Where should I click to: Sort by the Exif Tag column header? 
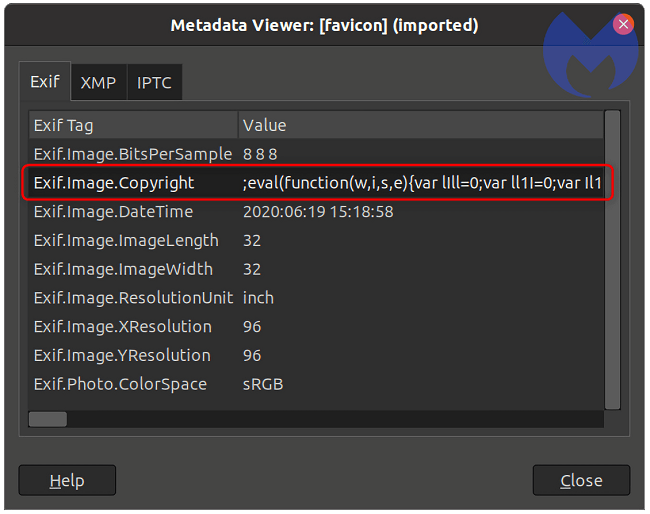[x=133, y=125]
